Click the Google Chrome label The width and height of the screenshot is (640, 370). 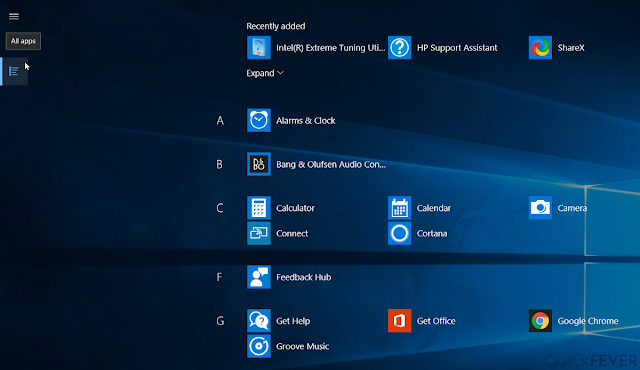tap(588, 321)
